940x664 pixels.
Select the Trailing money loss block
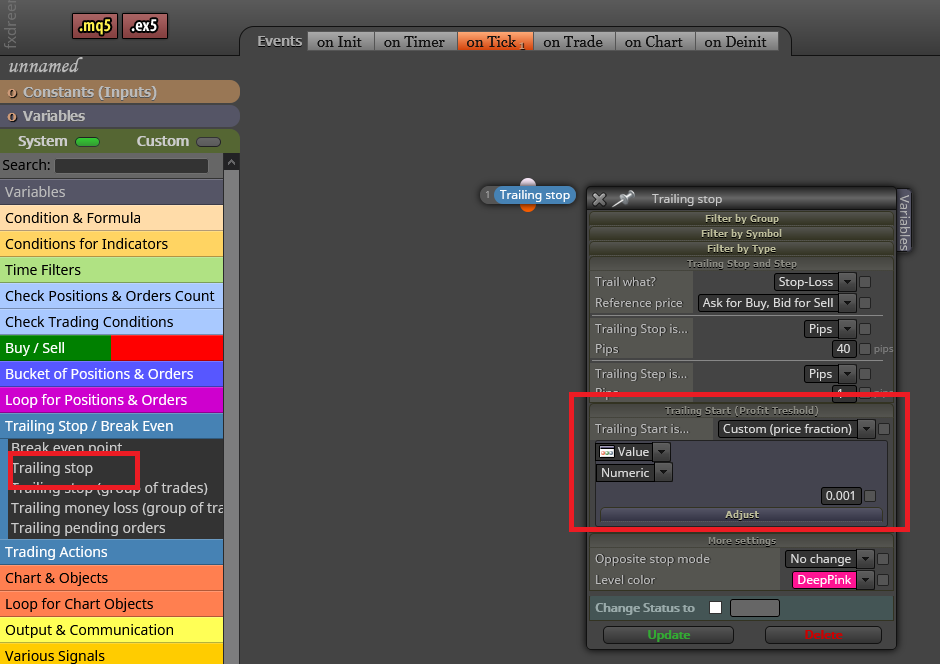coord(117,508)
